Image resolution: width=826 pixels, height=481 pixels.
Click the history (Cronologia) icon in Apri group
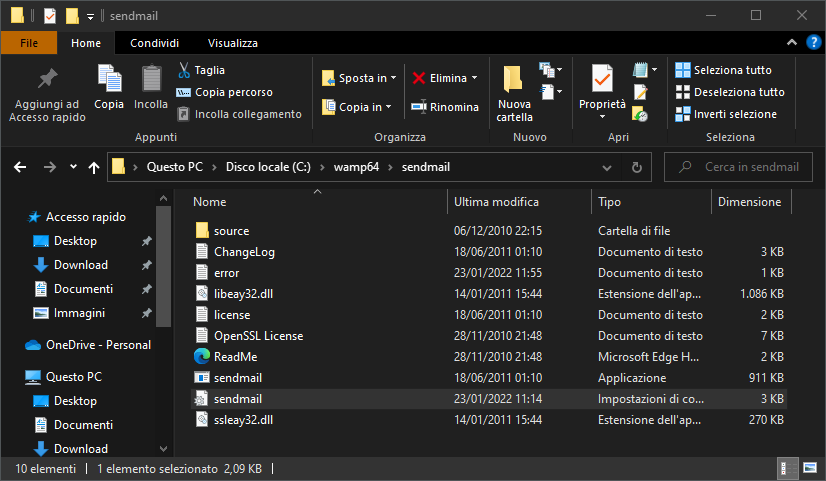pyautogui.click(x=640, y=114)
